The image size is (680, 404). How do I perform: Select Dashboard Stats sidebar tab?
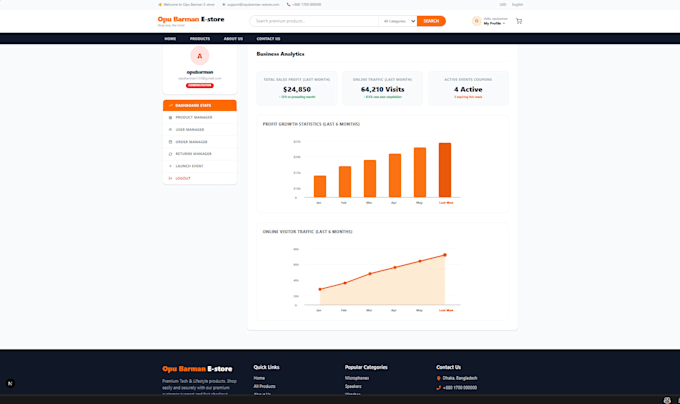pos(200,105)
